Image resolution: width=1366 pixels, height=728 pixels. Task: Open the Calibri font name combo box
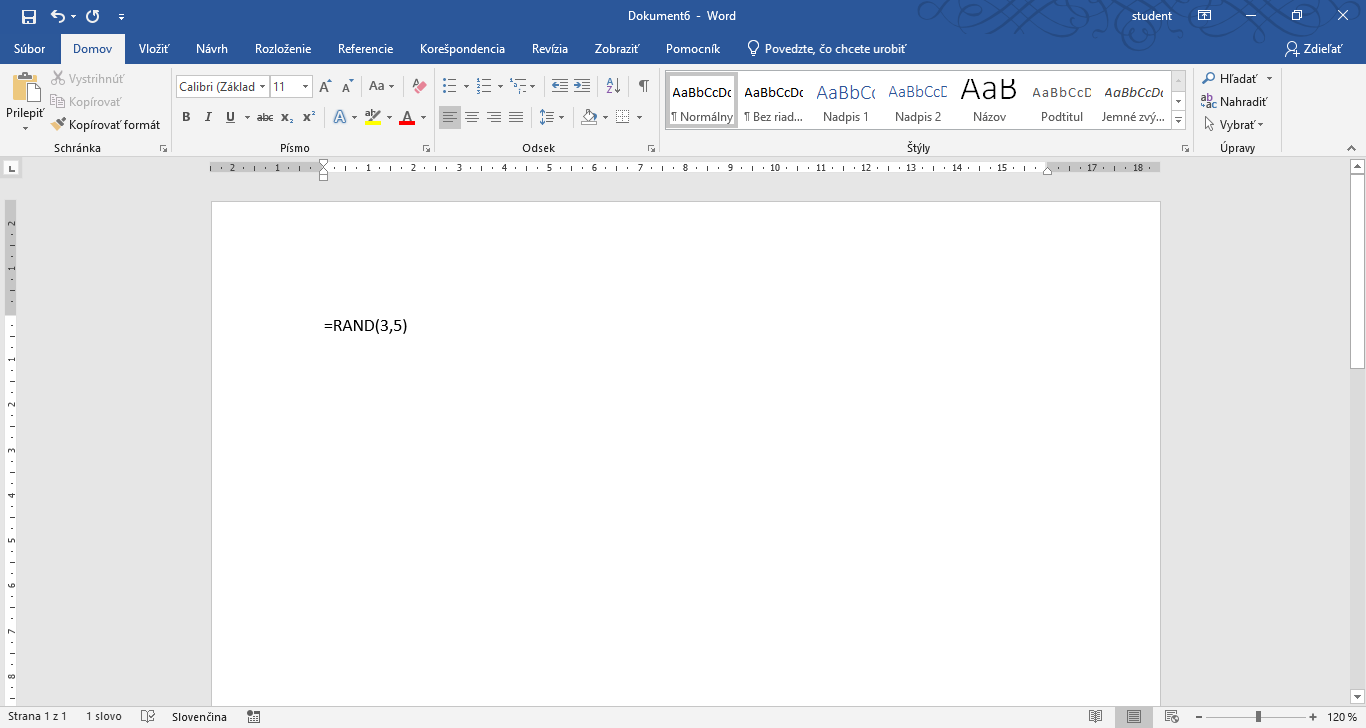(222, 87)
